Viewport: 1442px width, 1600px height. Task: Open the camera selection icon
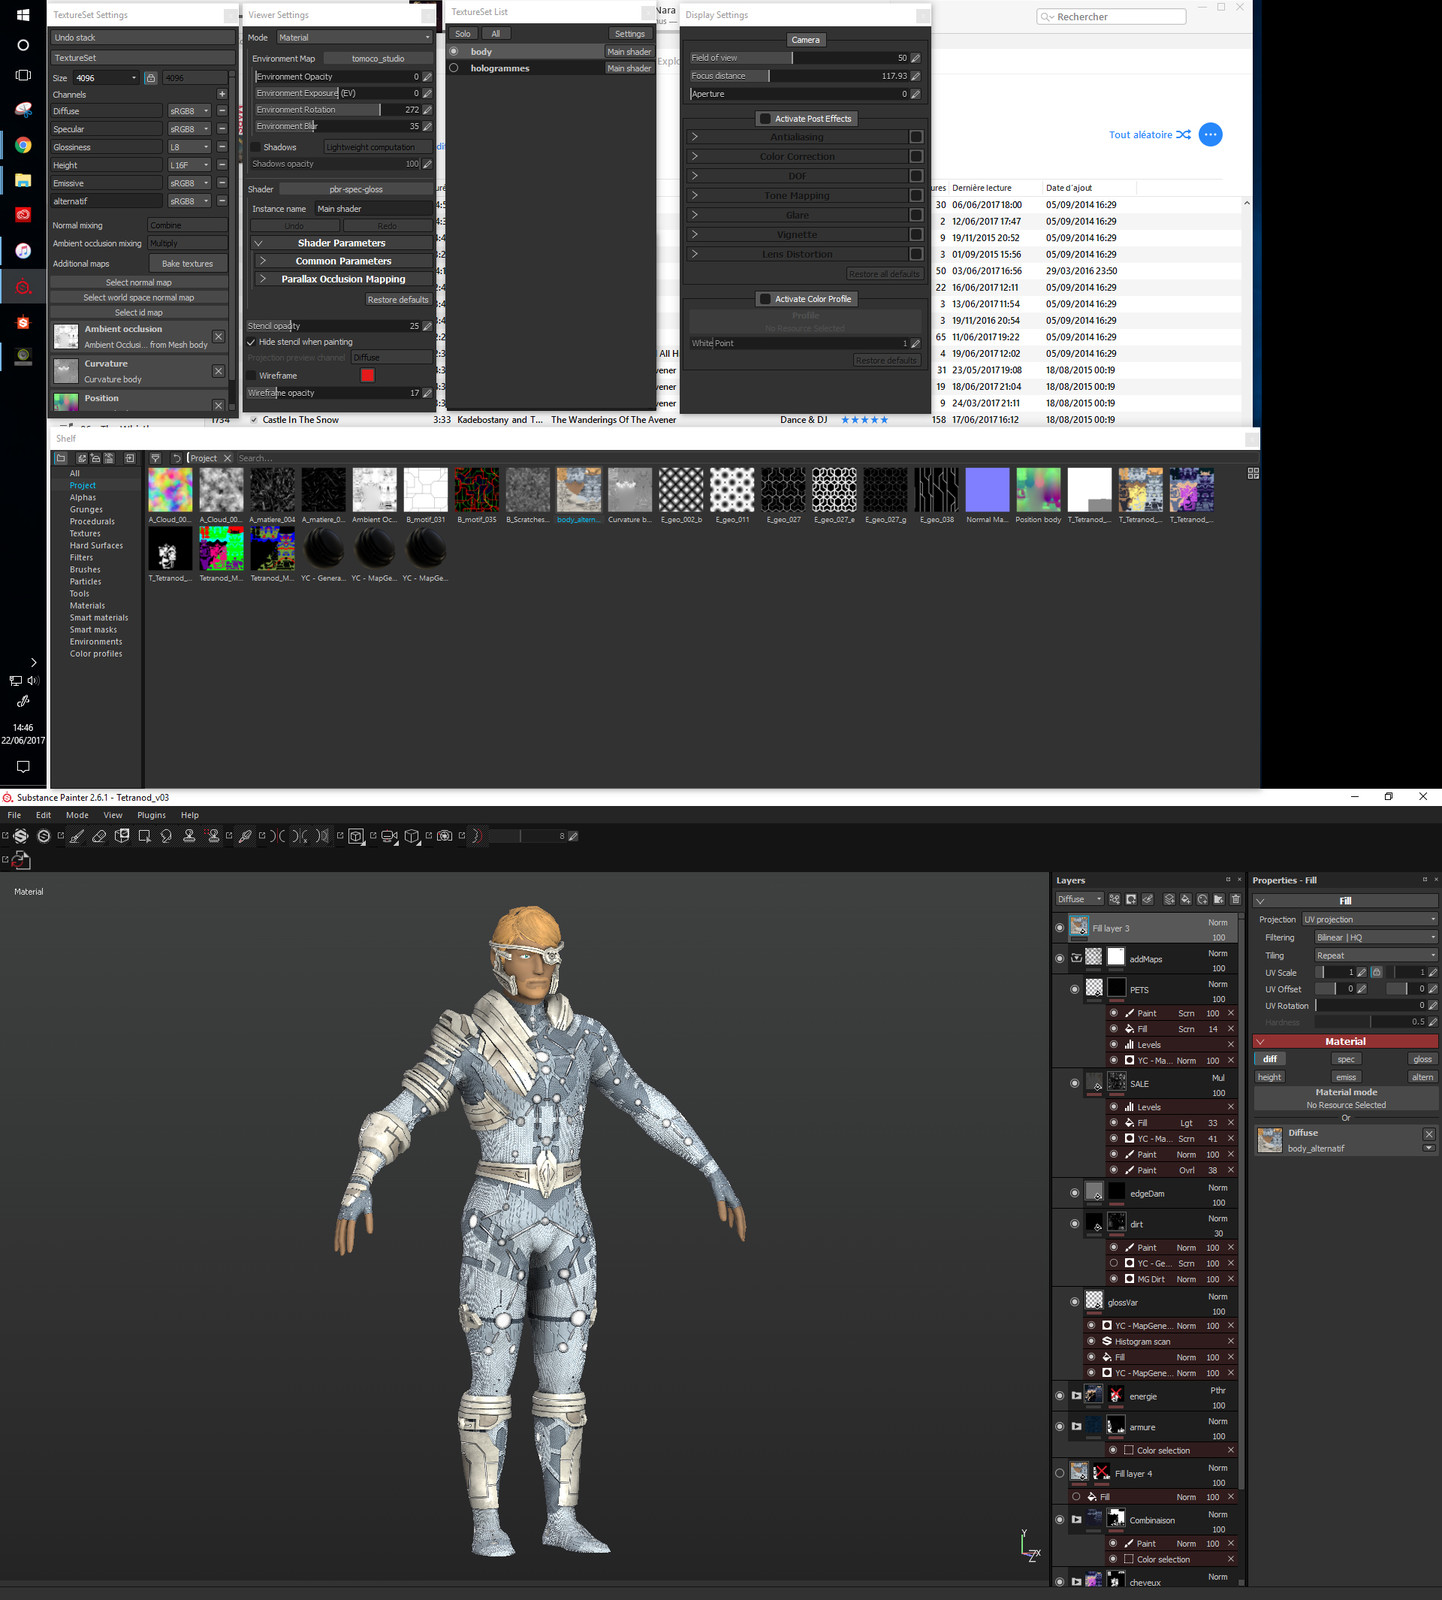[389, 836]
